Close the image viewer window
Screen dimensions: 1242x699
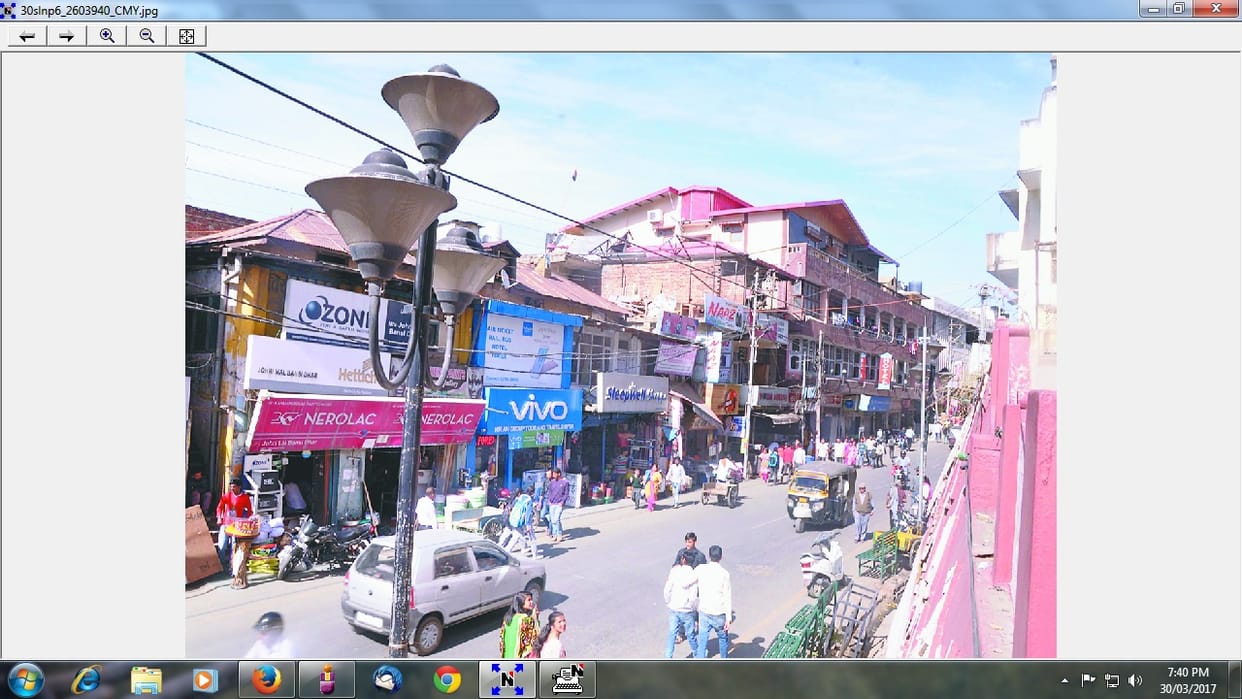coord(1216,8)
